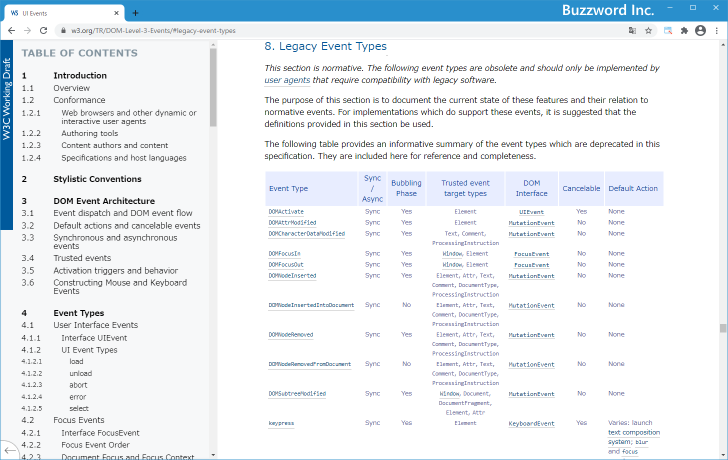Open Focus Event Order contents entry
The height and width of the screenshot is (460, 728).
(x=96, y=445)
